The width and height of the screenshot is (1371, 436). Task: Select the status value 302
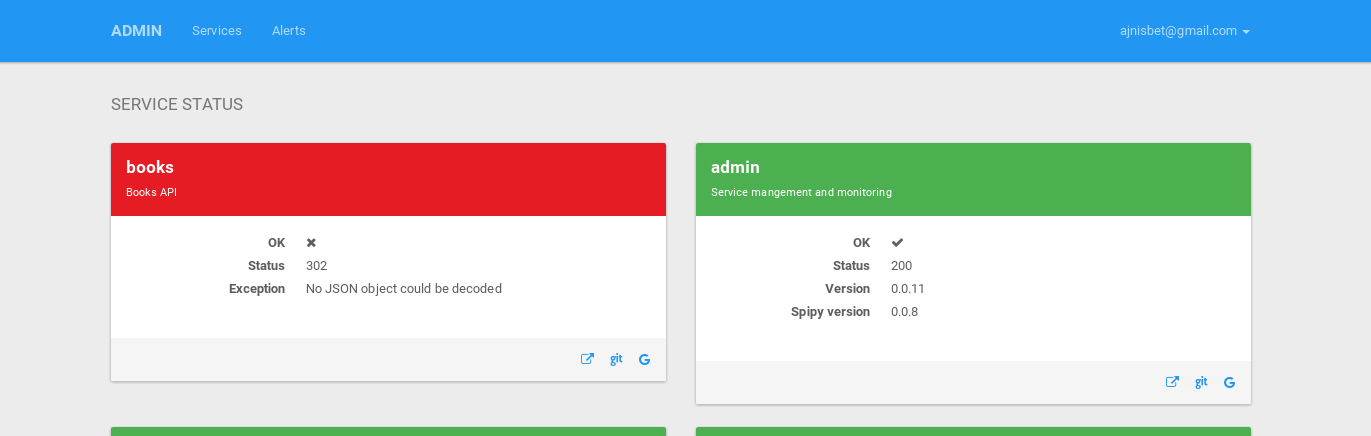316,266
